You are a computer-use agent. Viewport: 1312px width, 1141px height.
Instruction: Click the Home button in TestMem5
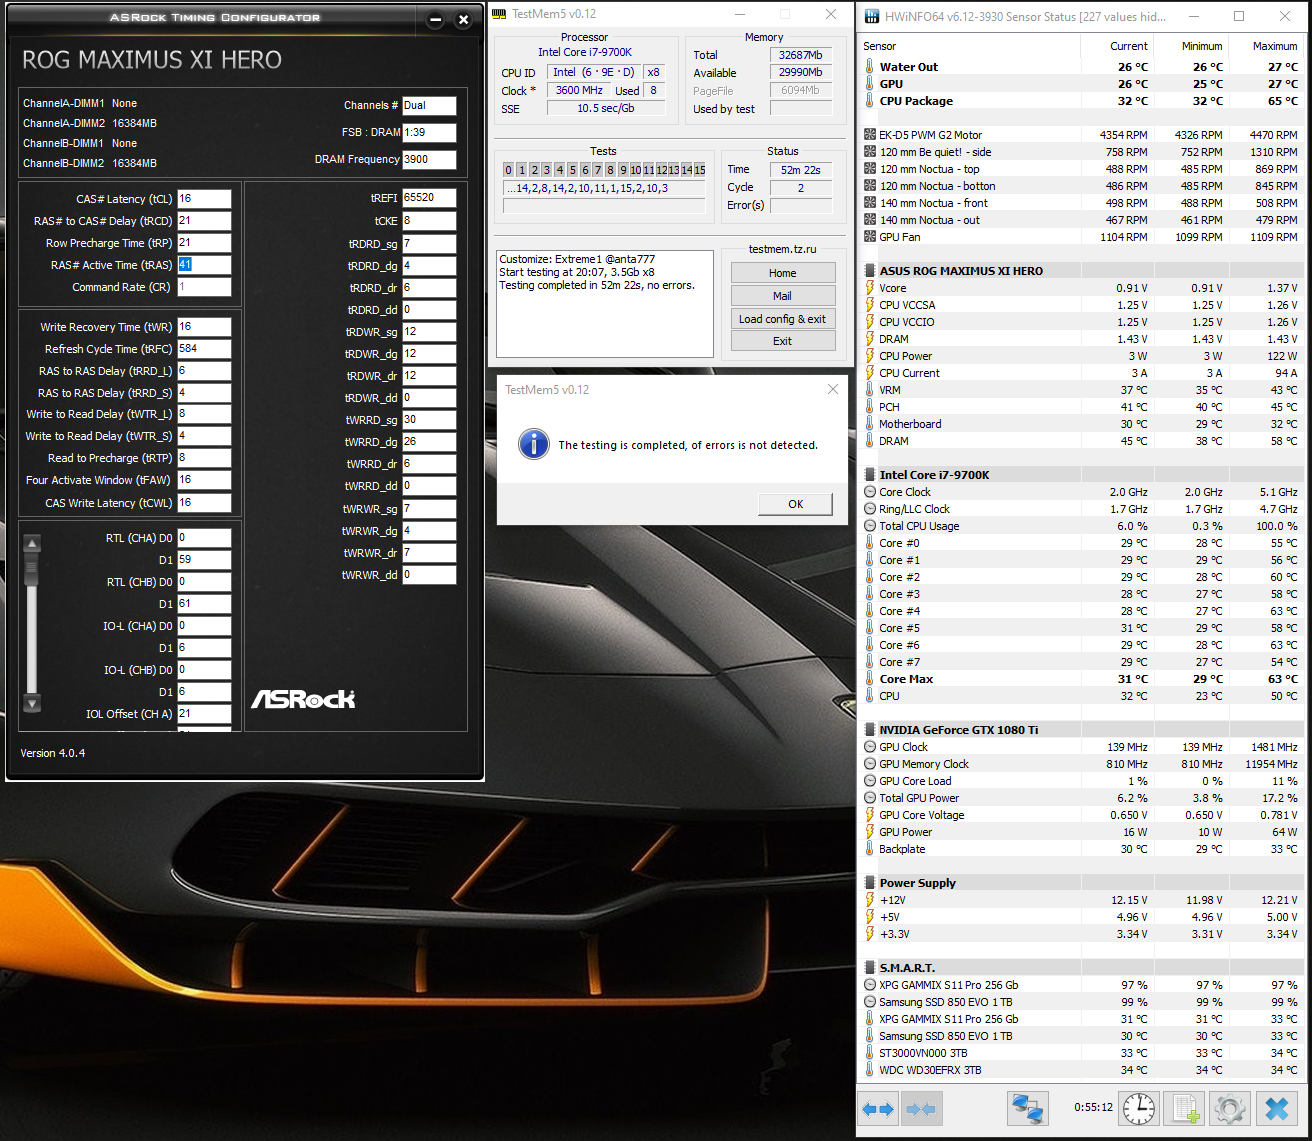[x=782, y=273]
